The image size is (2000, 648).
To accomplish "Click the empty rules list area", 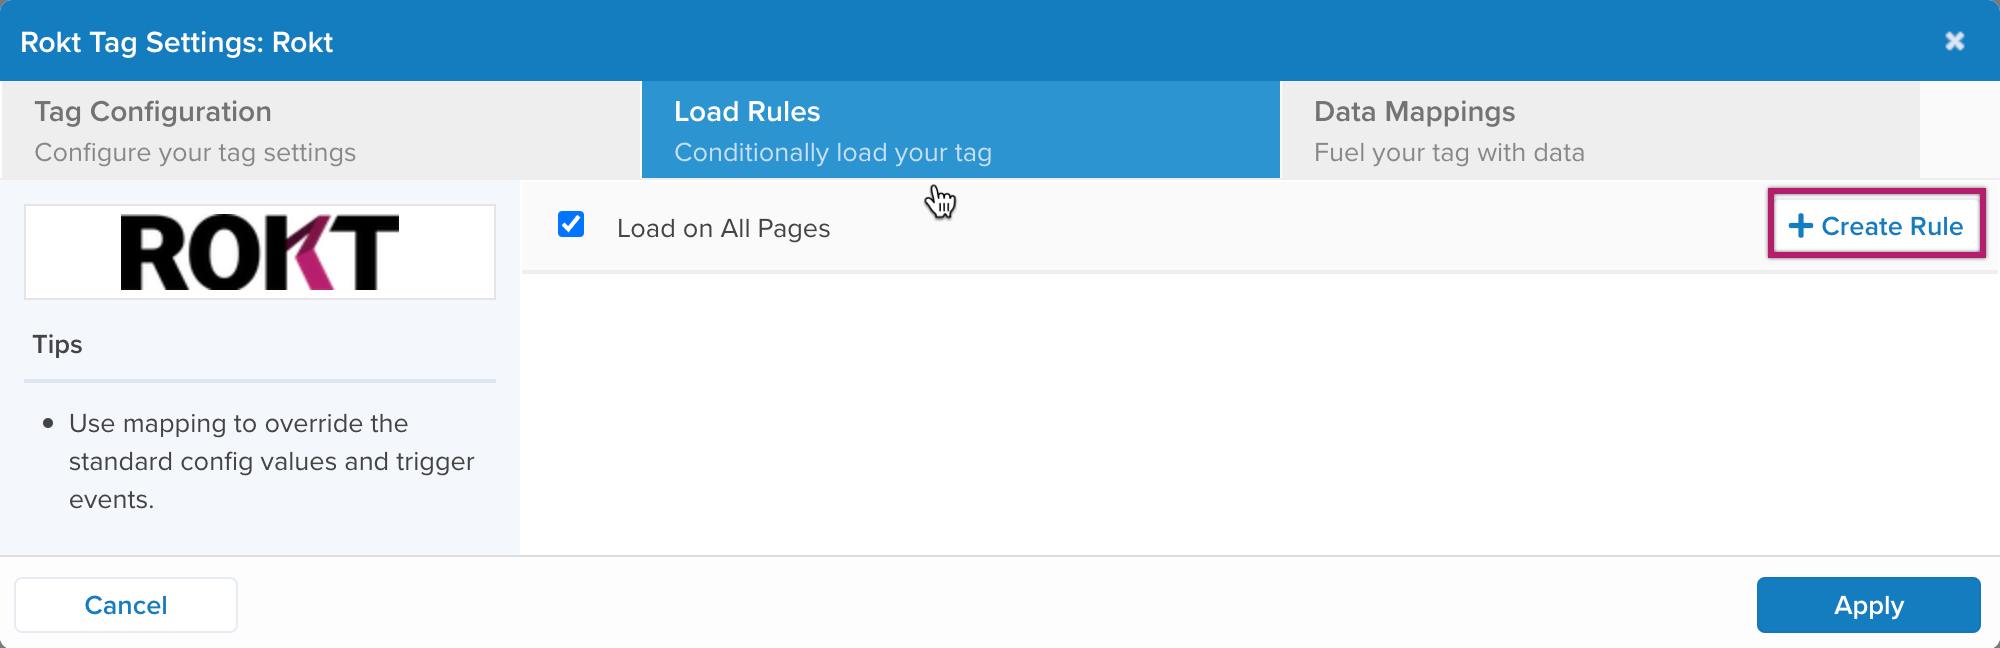I will pyautogui.click(x=1260, y=414).
